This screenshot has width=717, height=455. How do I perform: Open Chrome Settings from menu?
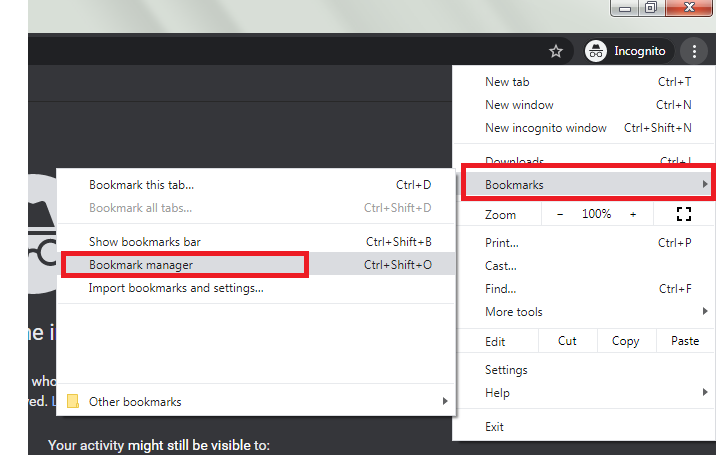pyautogui.click(x=506, y=370)
